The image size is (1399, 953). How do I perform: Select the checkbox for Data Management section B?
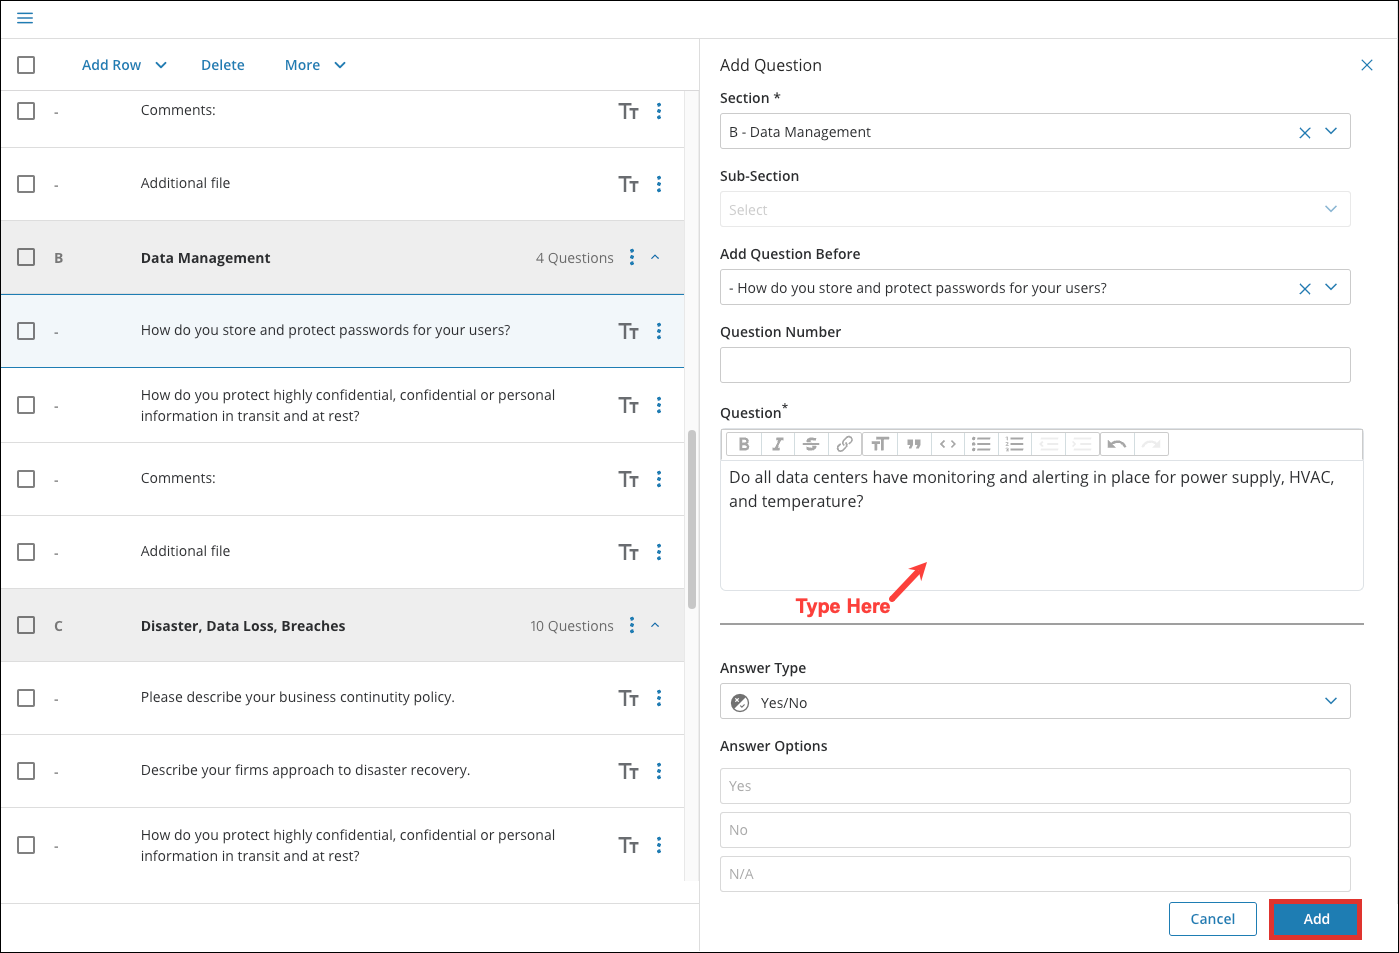[26, 257]
